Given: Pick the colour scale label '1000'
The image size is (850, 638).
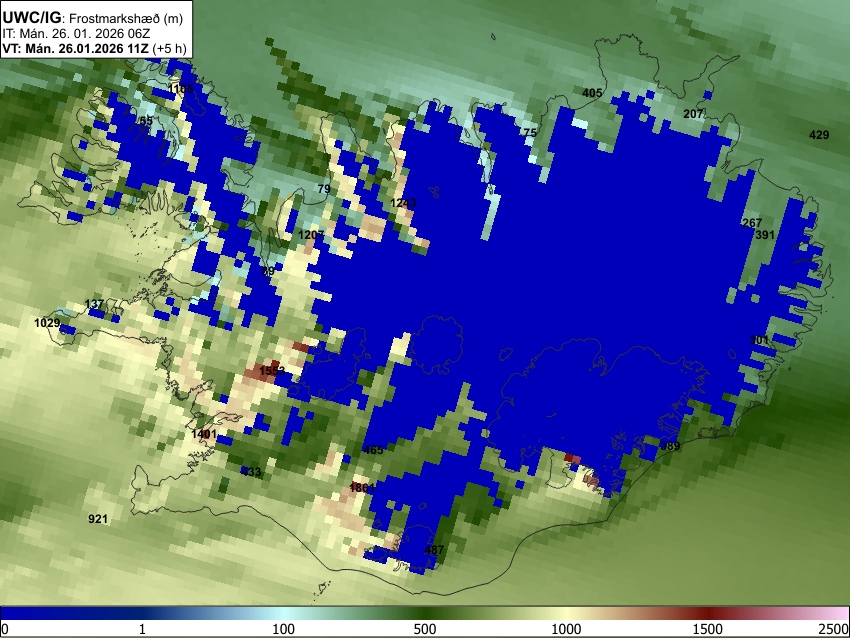Looking at the screenshot, I should click(x=566, y=629).
